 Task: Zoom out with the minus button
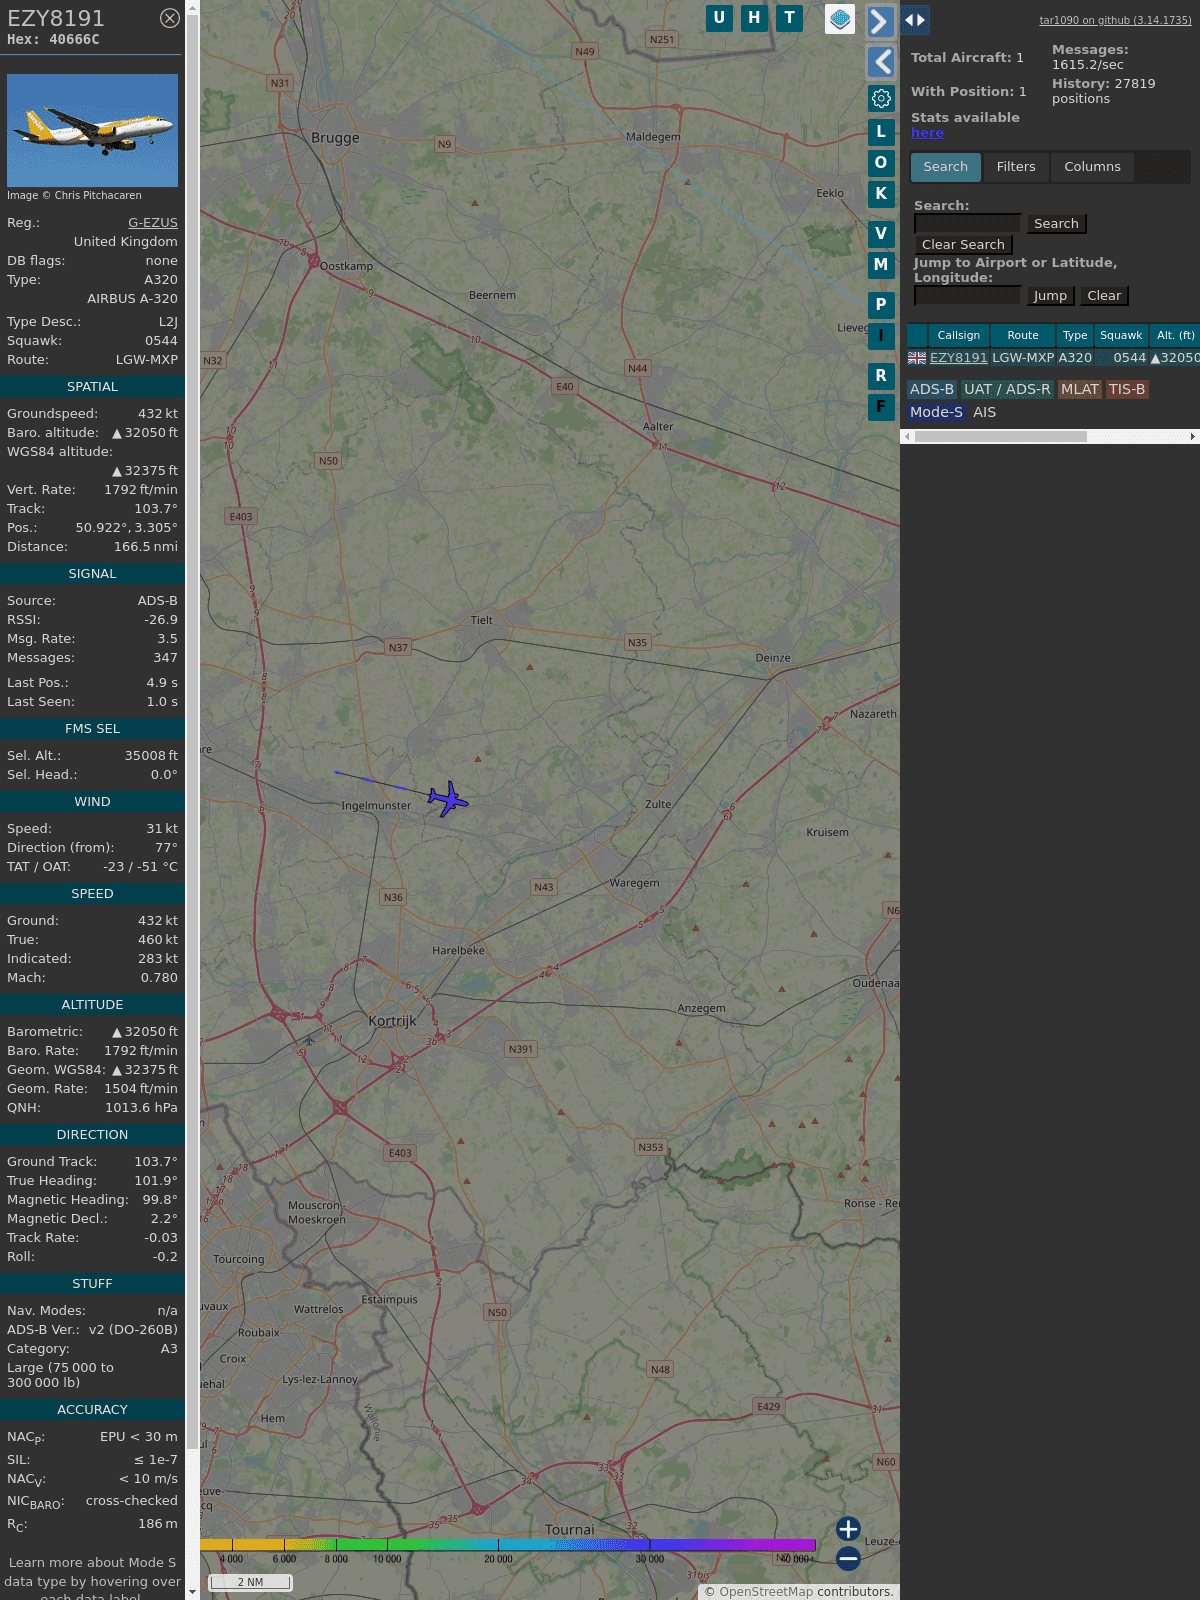[848, 1558]
